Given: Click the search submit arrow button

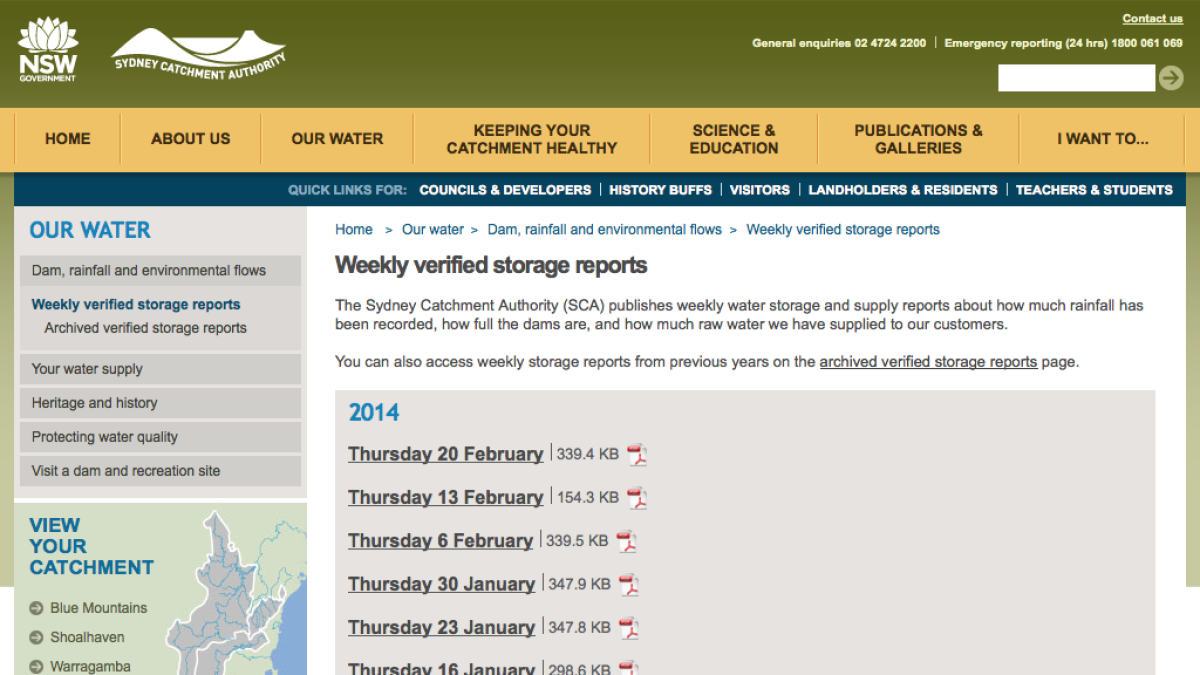Looking at the screenshot, I should (x=1171, y=77).
